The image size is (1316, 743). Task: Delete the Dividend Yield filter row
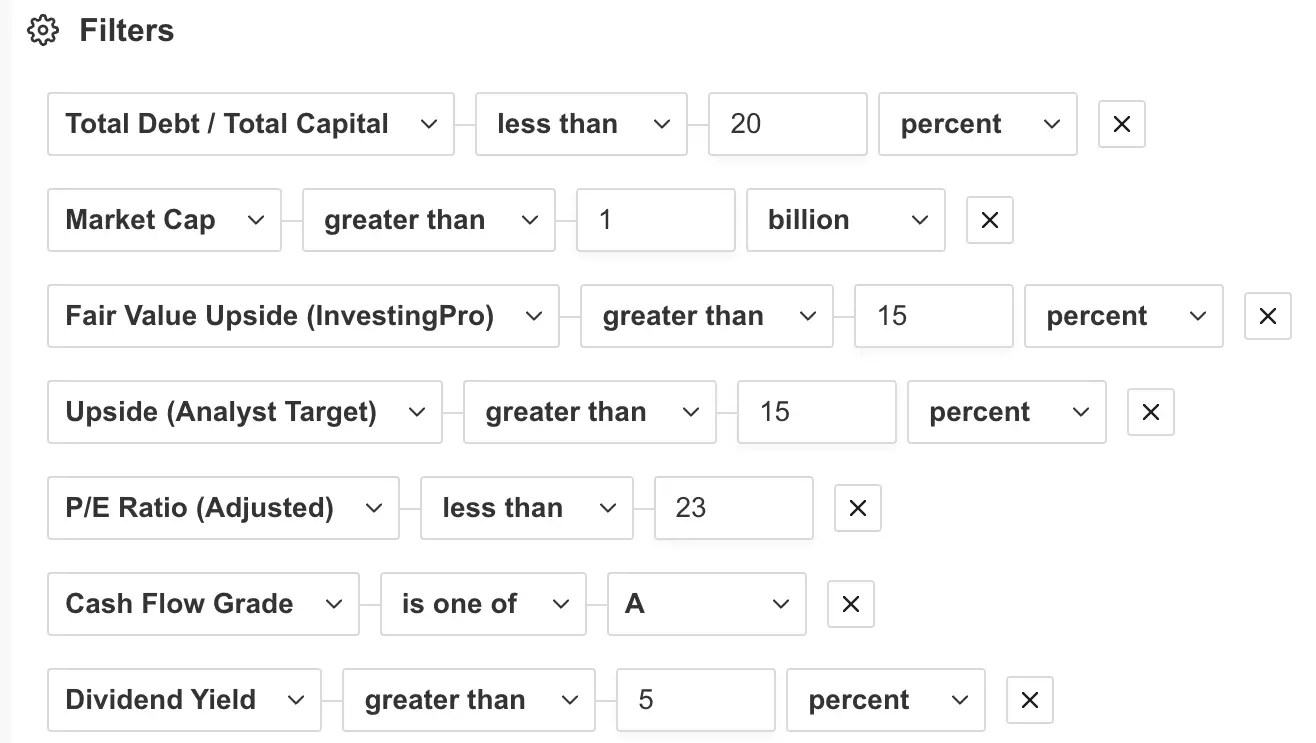tap(1030, 700)
